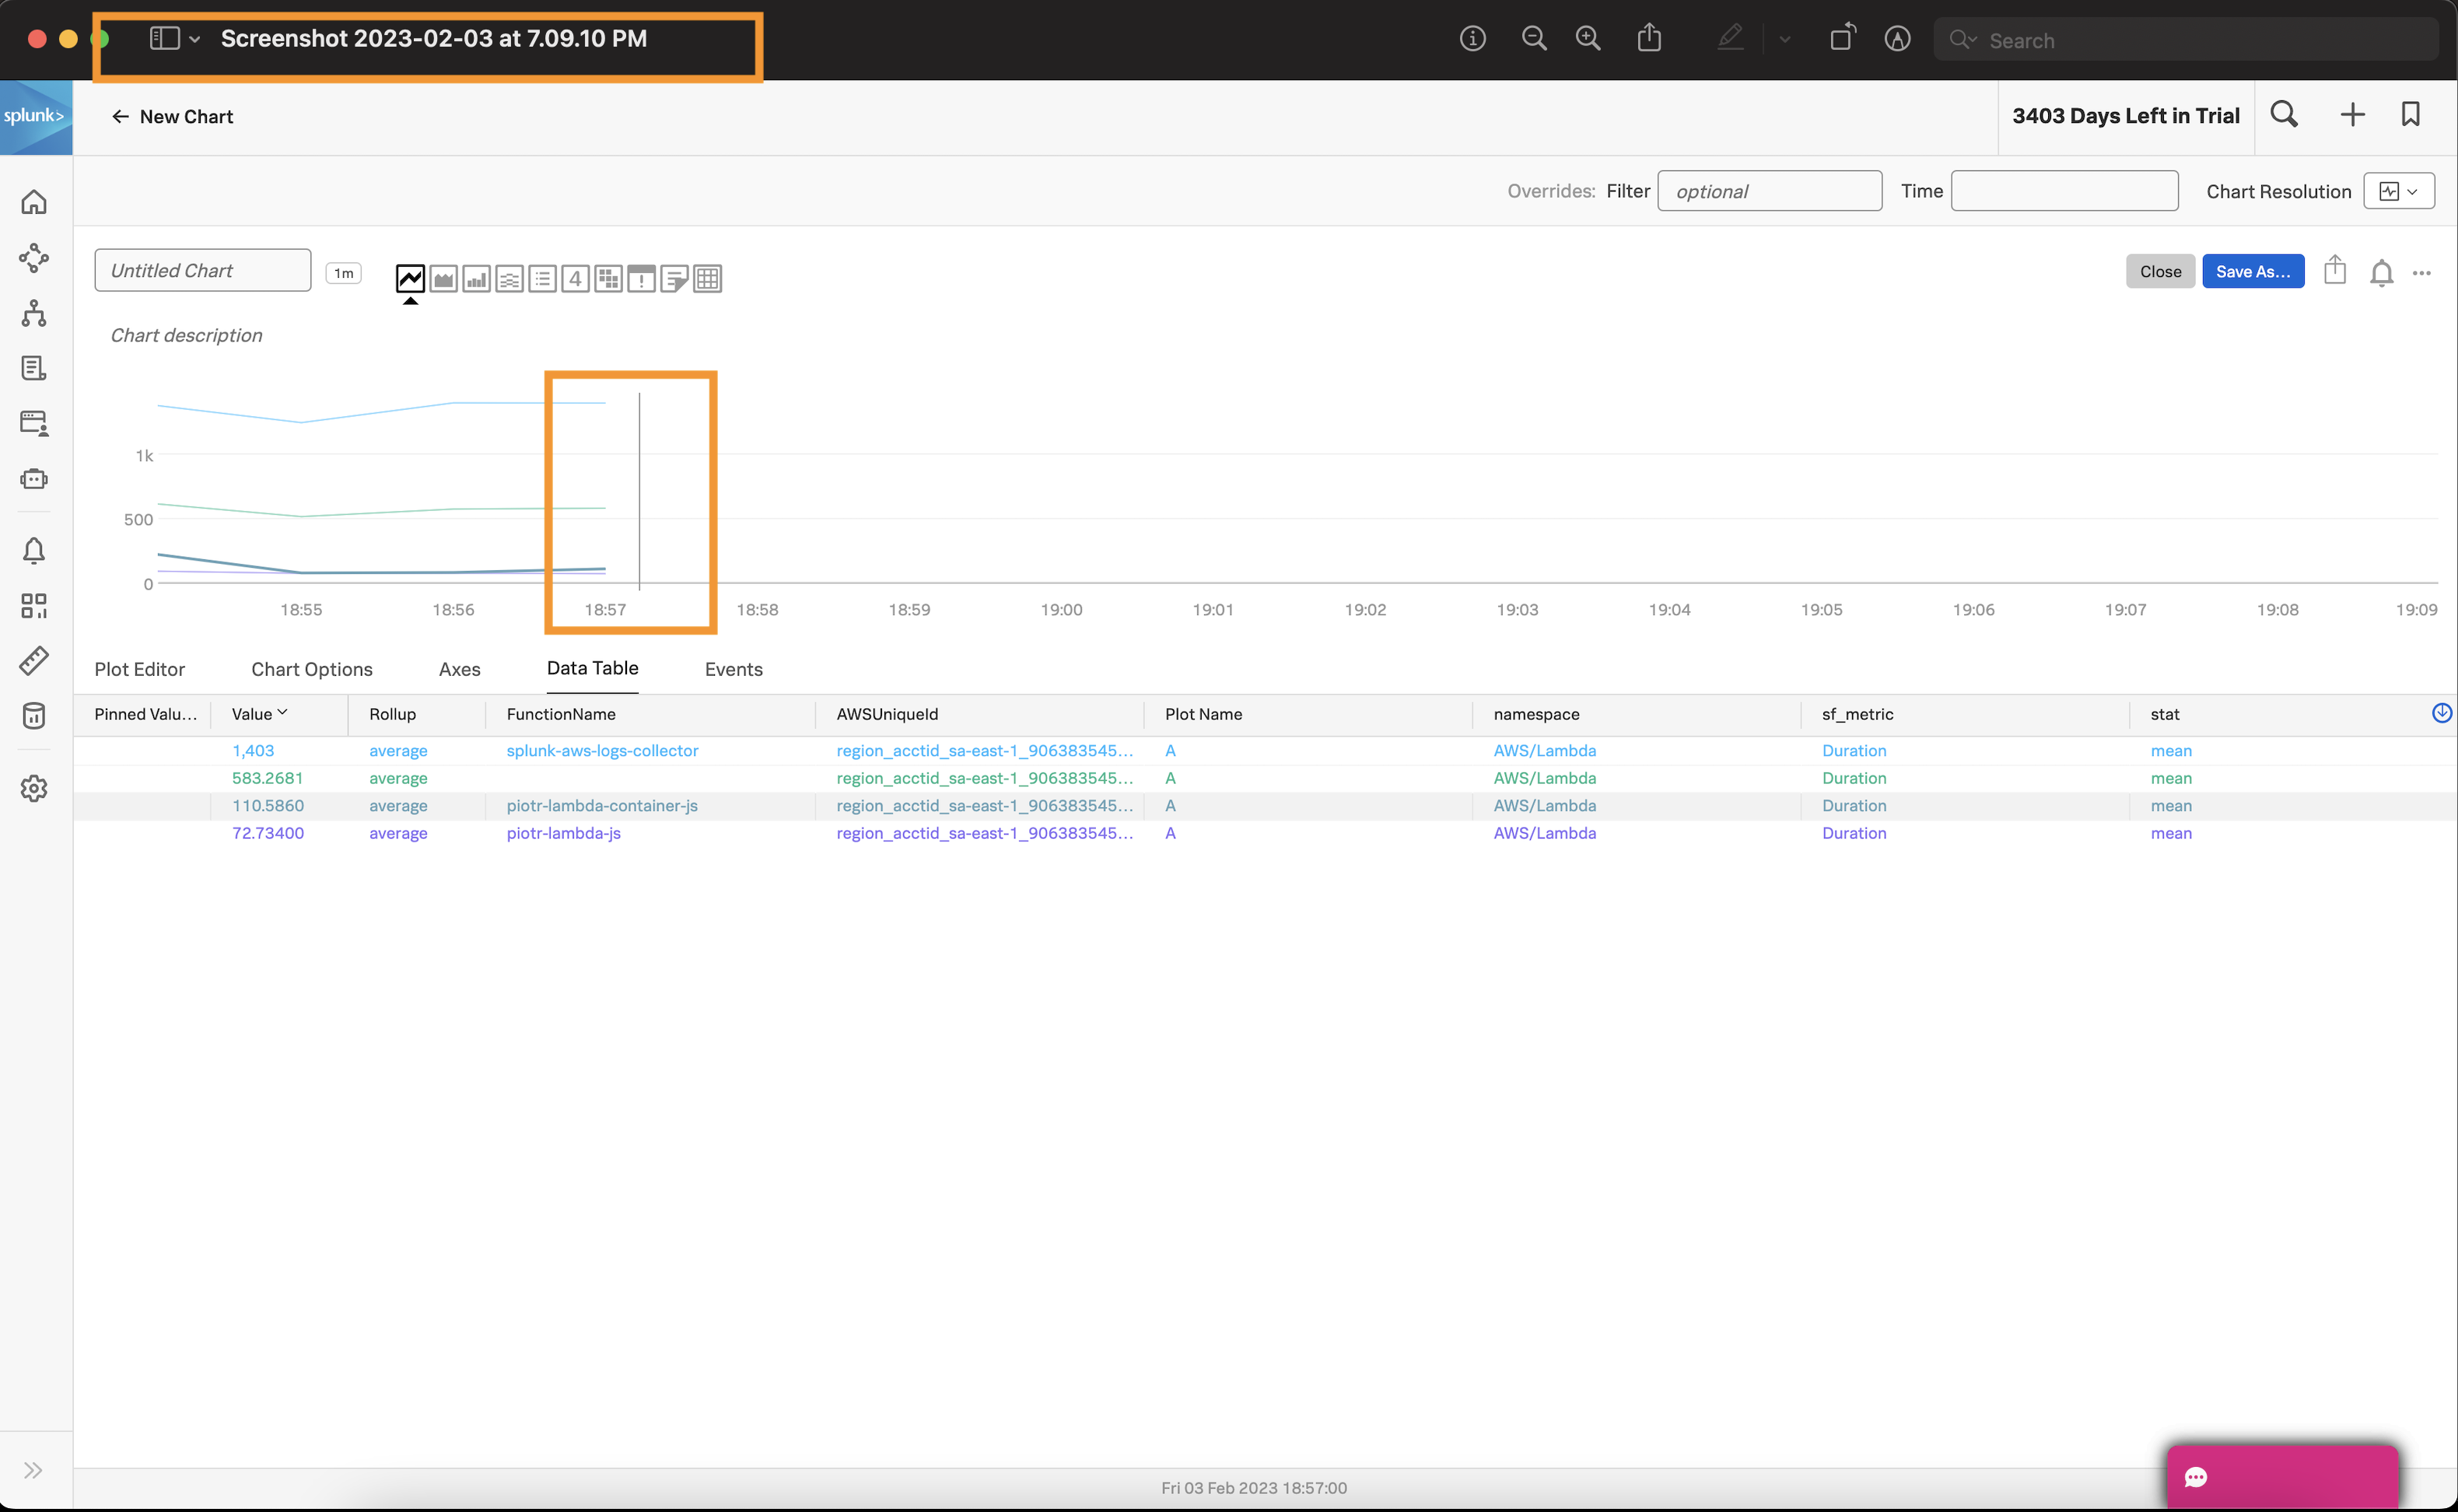Select the single value chart type
2458x1512 pixels.
click(x=575, y=278)
